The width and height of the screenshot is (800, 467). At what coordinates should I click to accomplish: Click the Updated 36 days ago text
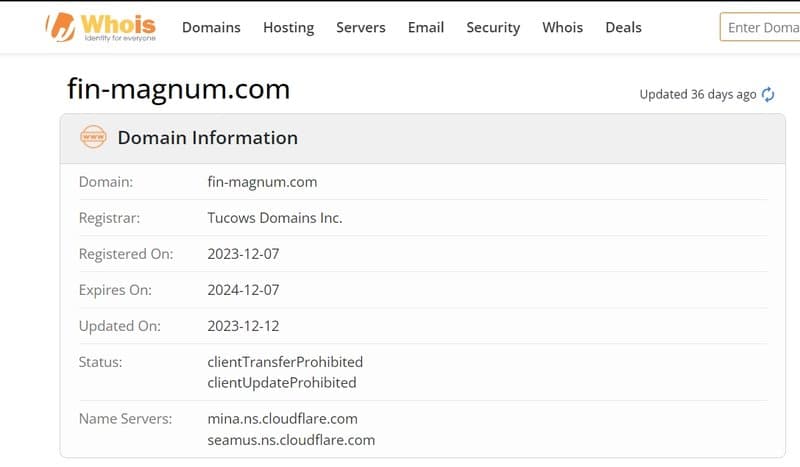click(697, 94)
